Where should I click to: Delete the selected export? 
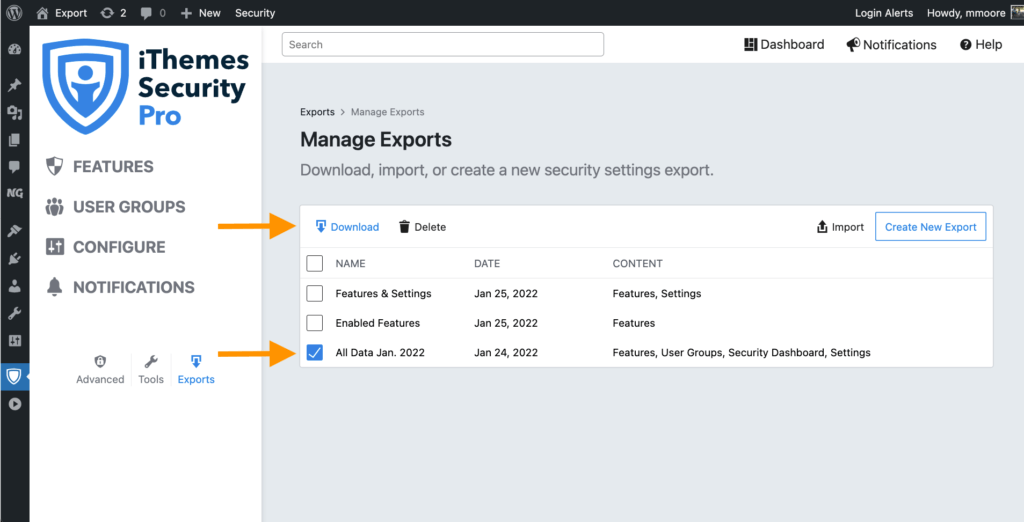click(x=422, y=227)
